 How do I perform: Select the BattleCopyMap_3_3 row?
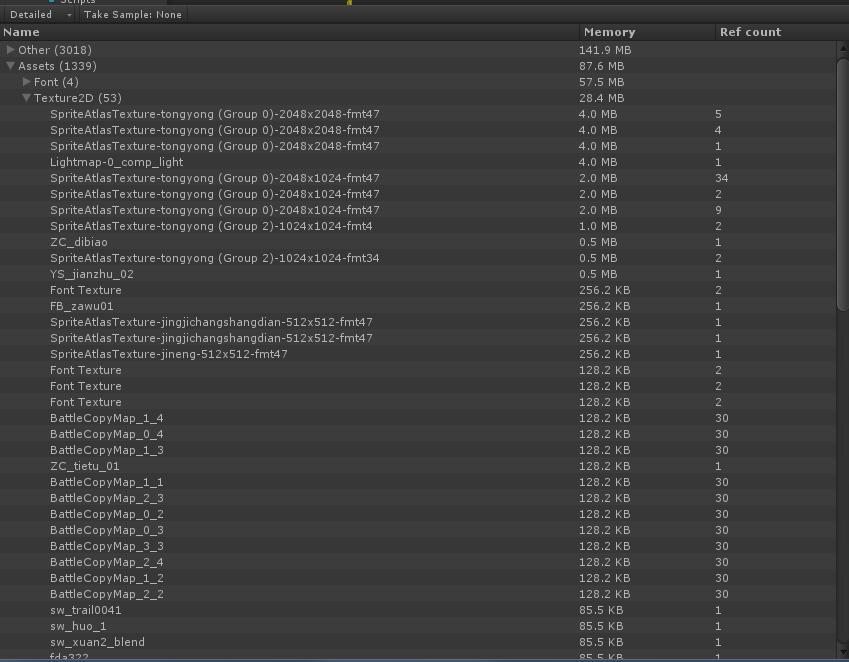coord(418,546)
